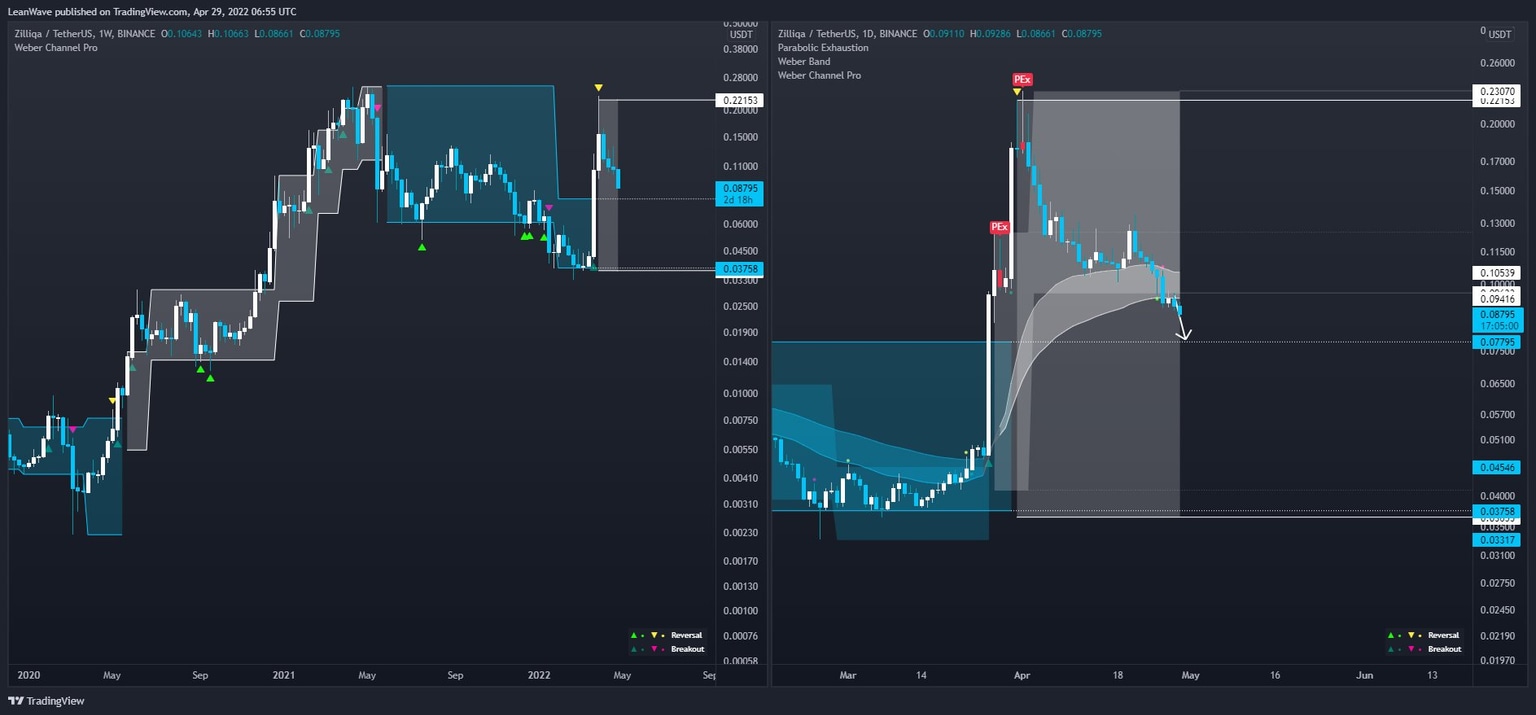Click the 0.22153 price label on weekly chart
This screenshot has height=715, width=1536.
pyautogui.click(x=740, y=100)
